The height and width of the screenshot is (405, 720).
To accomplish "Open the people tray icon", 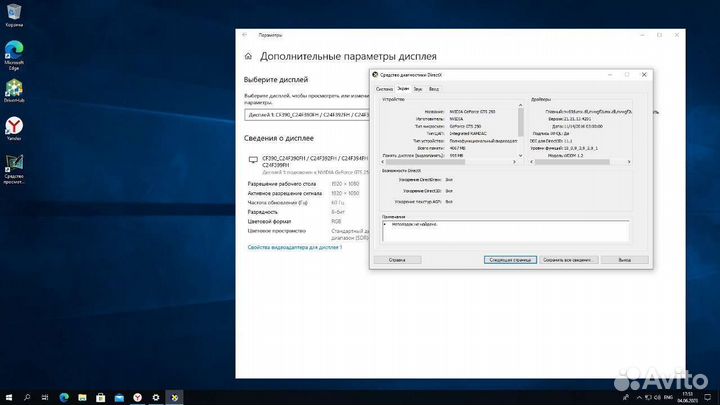I will pyautogui.click(x=625, y=397).
